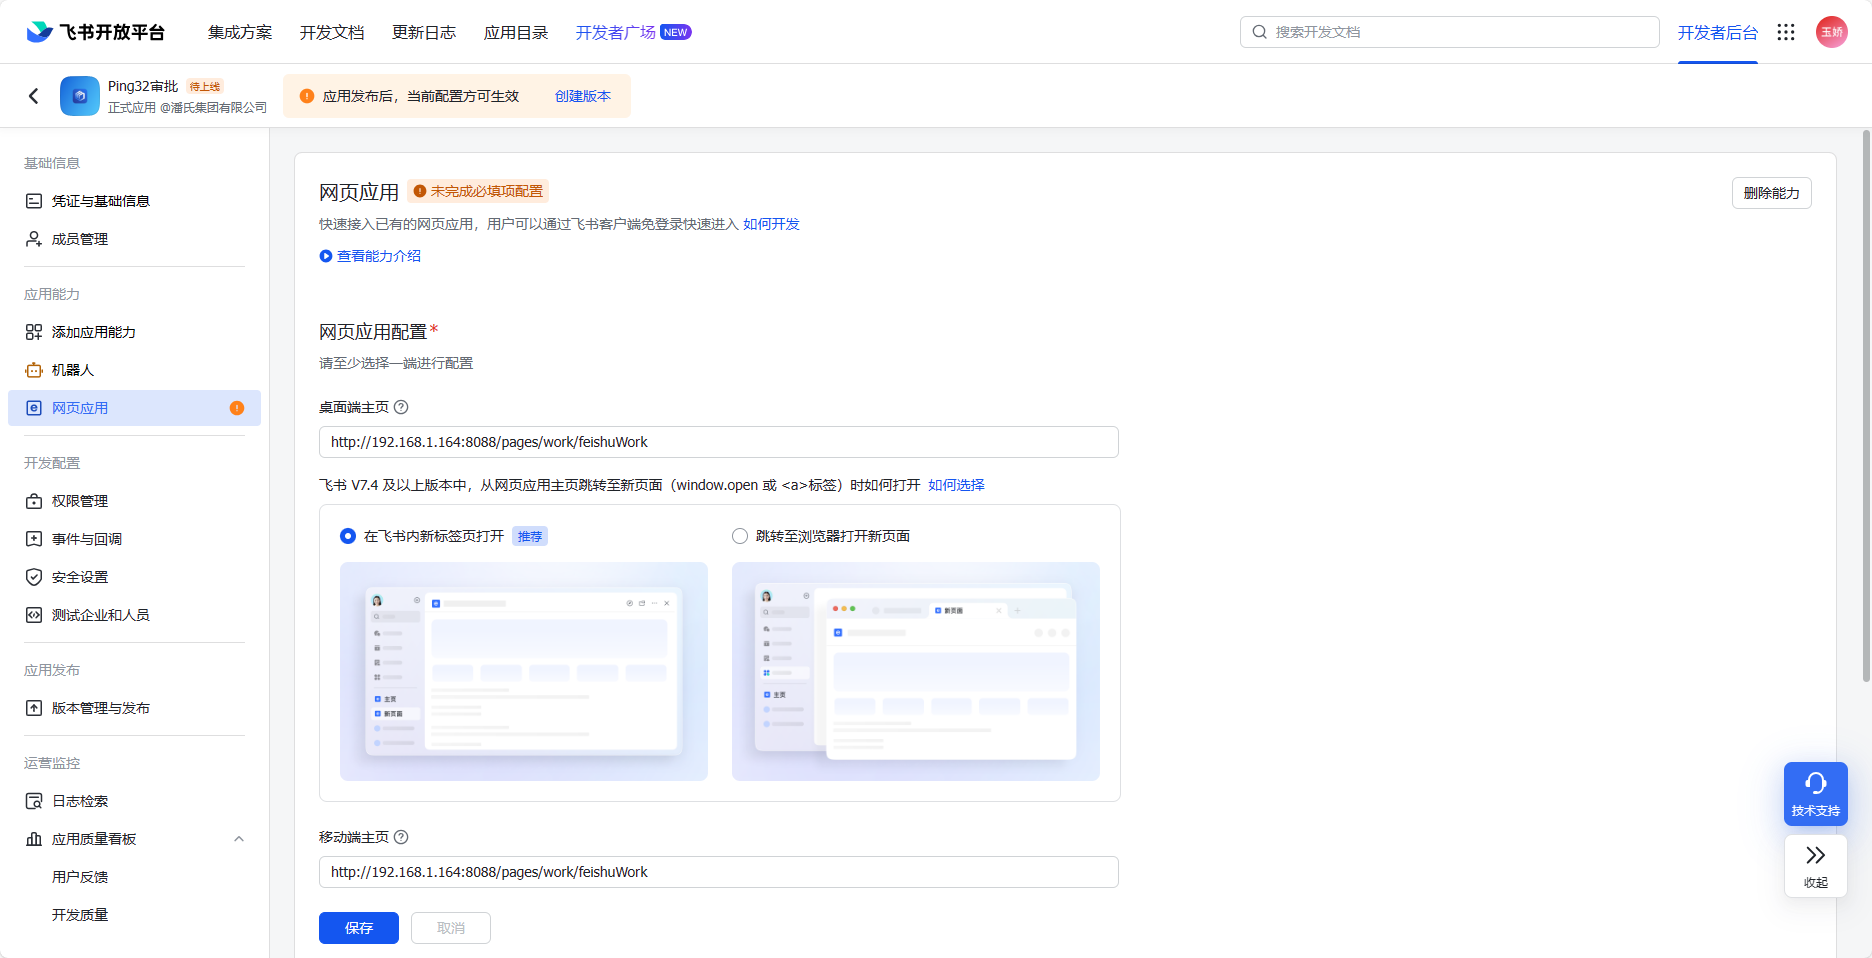
Task: Click help icon next to 移动端主页
Action: tap(401, 837)
